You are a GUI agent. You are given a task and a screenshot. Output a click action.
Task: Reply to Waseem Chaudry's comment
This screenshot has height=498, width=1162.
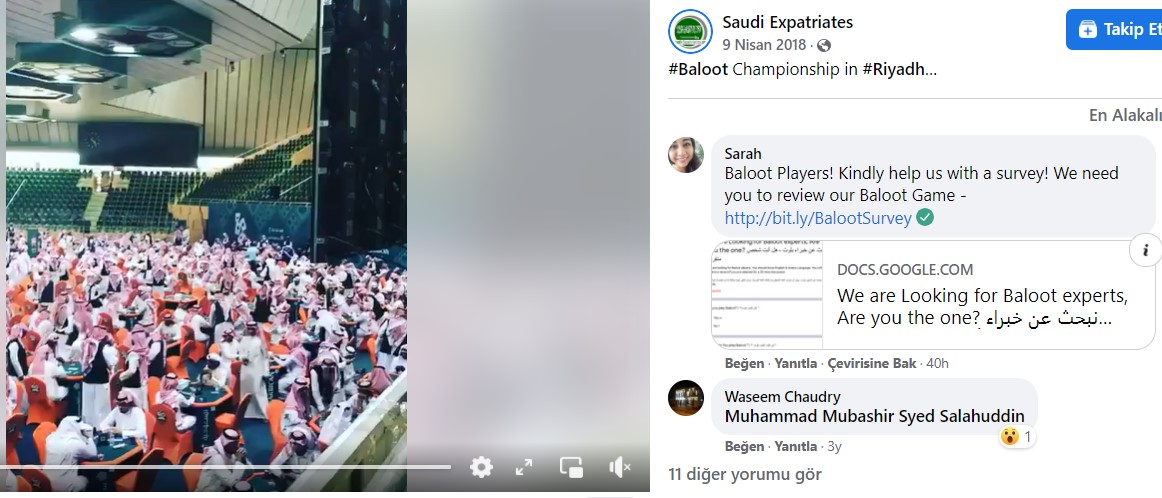point(796,446)
